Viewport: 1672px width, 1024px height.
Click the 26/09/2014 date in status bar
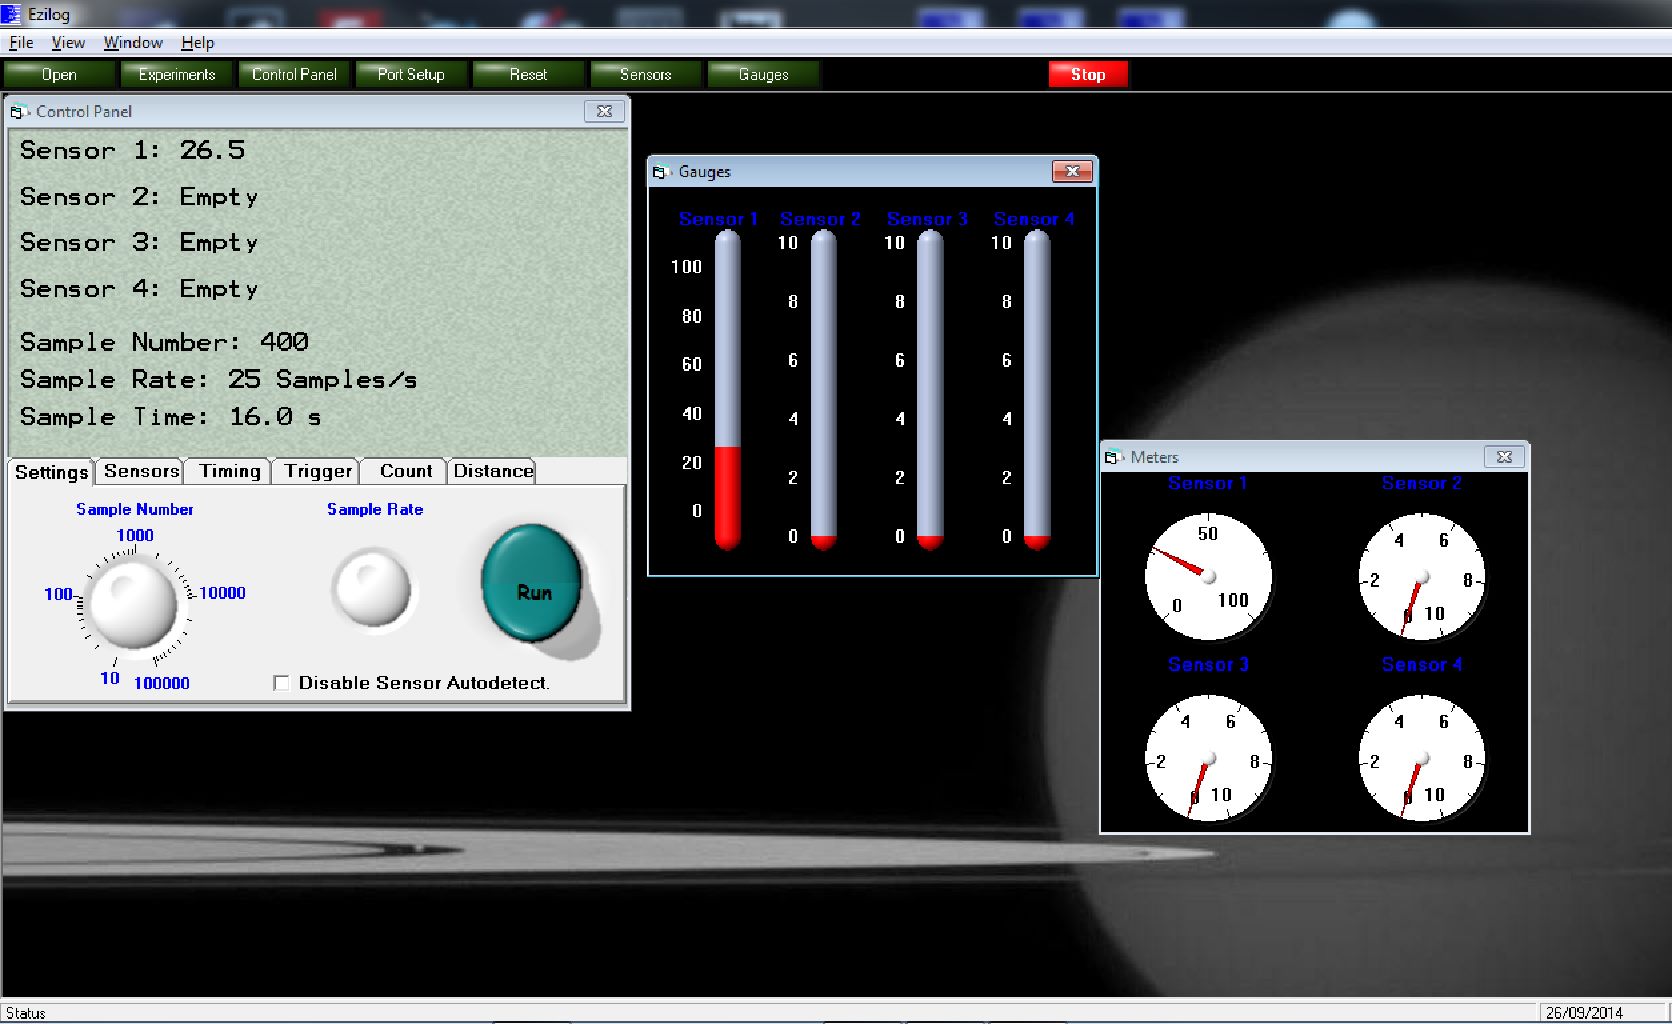pyautogui.click(x=1584, y=1013)
